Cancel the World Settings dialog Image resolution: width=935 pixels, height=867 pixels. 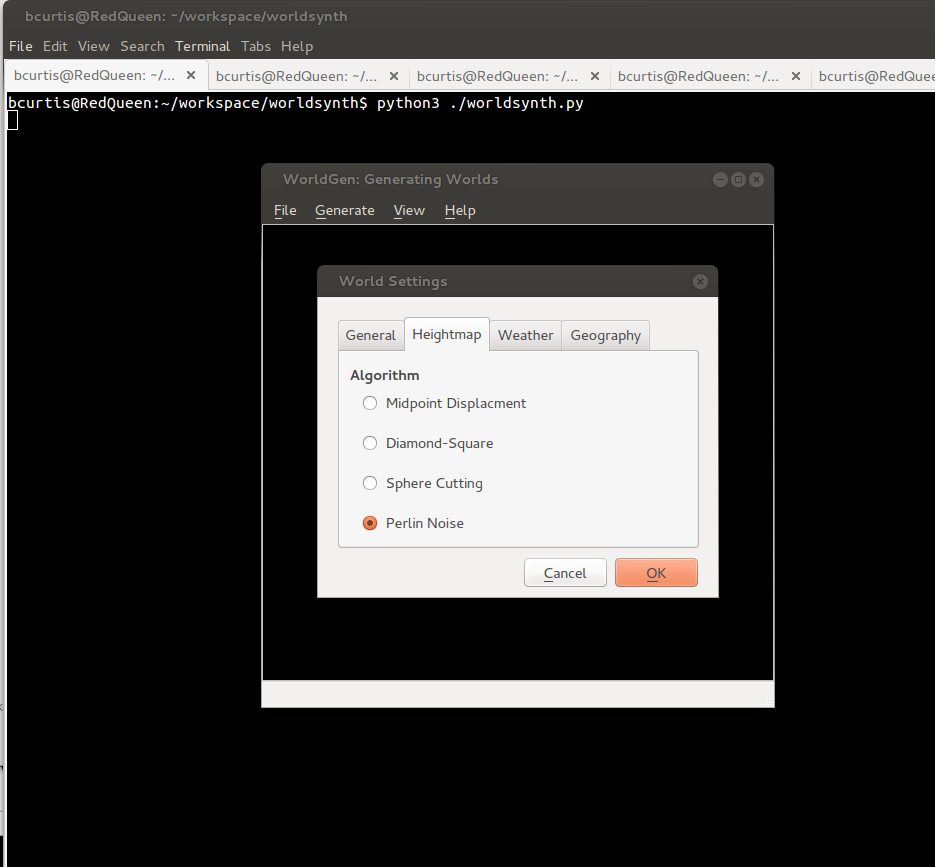coord(565,573)
